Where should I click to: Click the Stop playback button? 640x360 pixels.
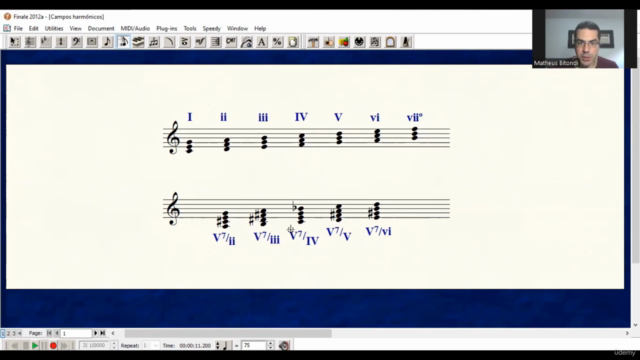click(25, 346)
